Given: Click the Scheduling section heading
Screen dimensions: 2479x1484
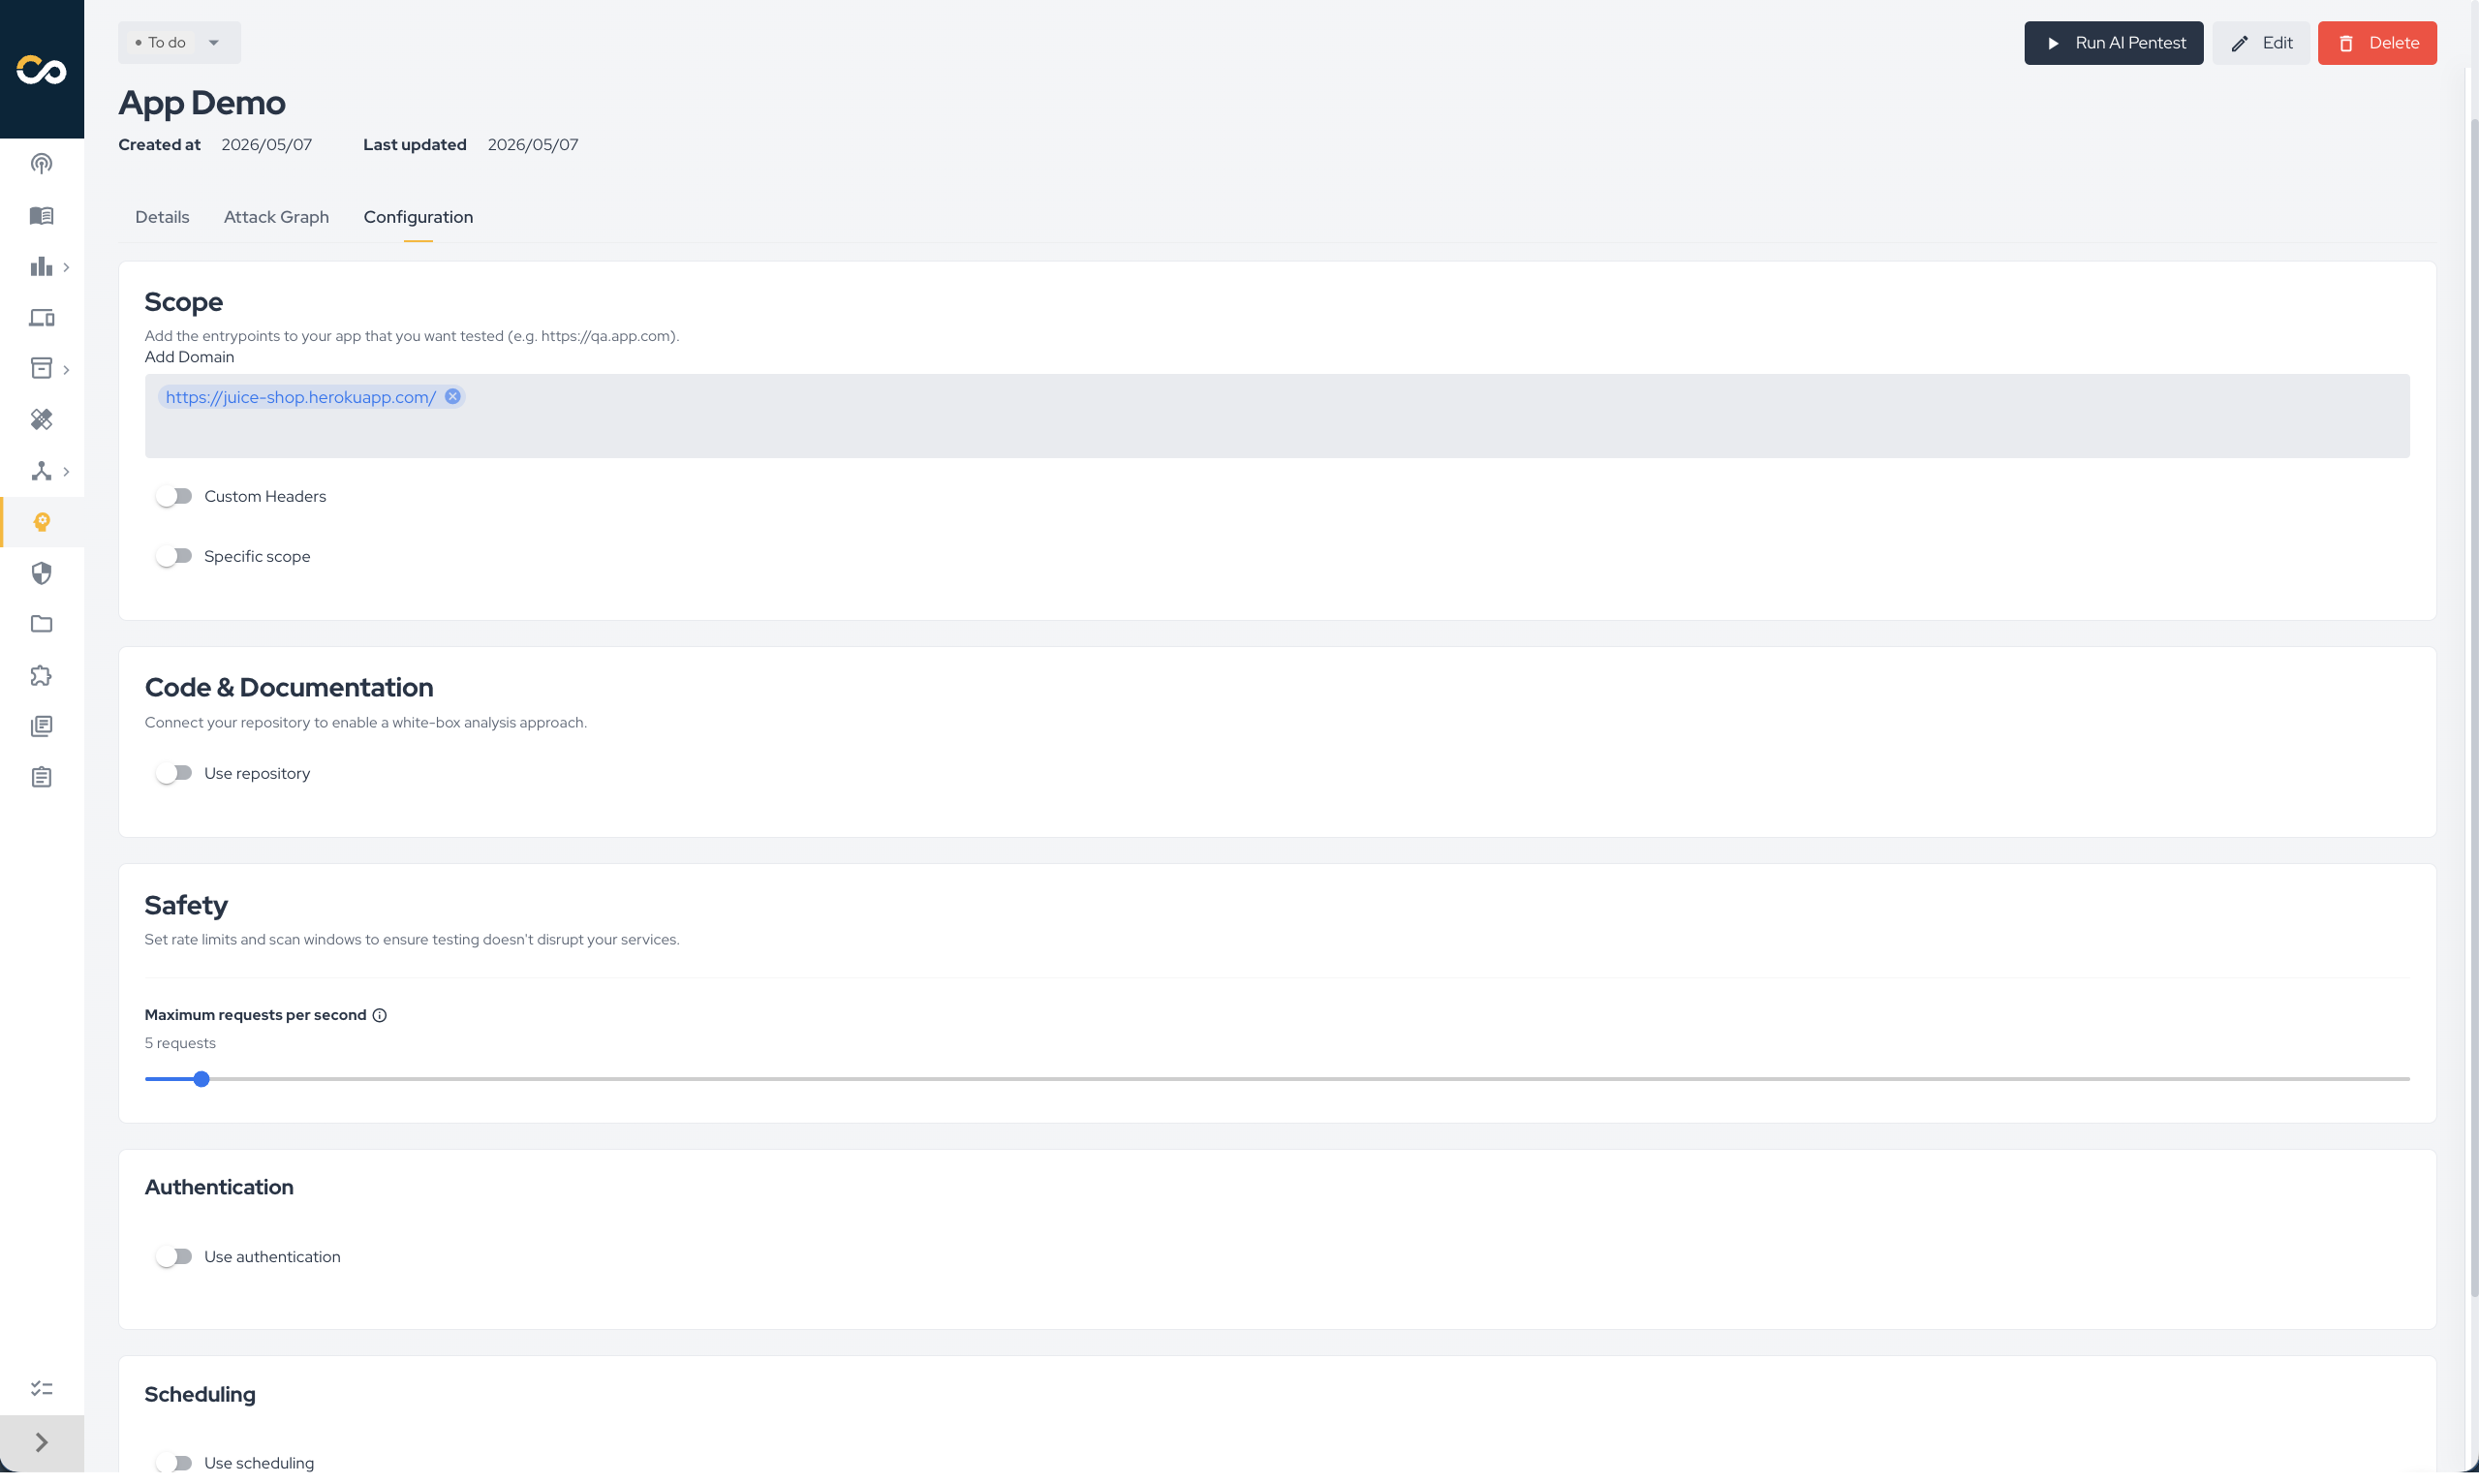Looking at the screenshot, I should click(x=200, y=1394).
